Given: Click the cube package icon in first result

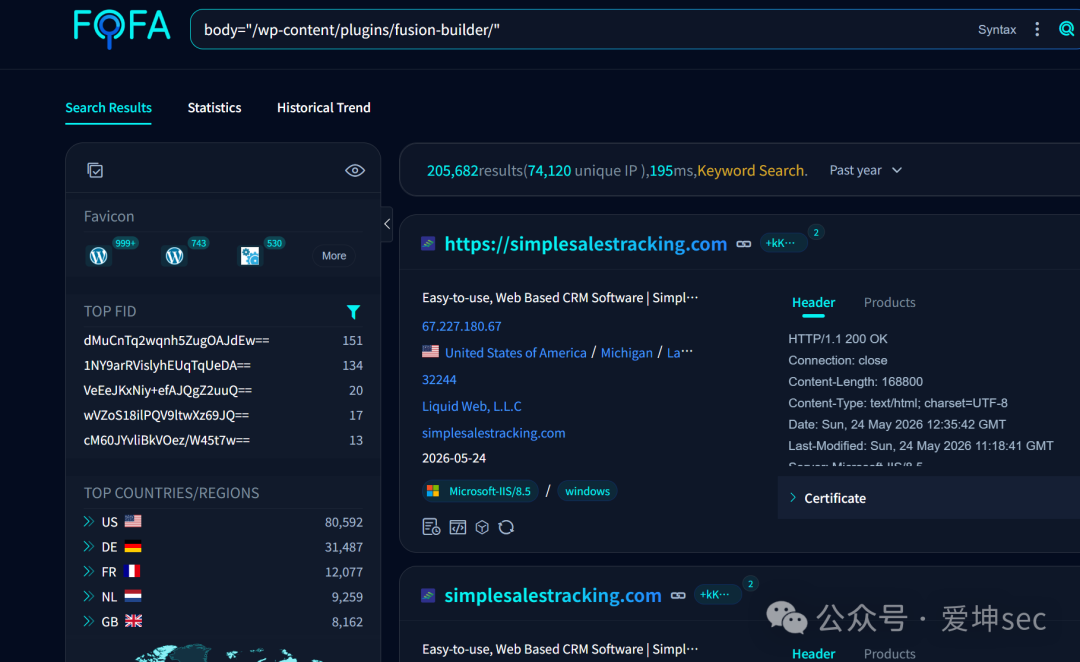Looking at the screenshot, I should click(482, 527).
